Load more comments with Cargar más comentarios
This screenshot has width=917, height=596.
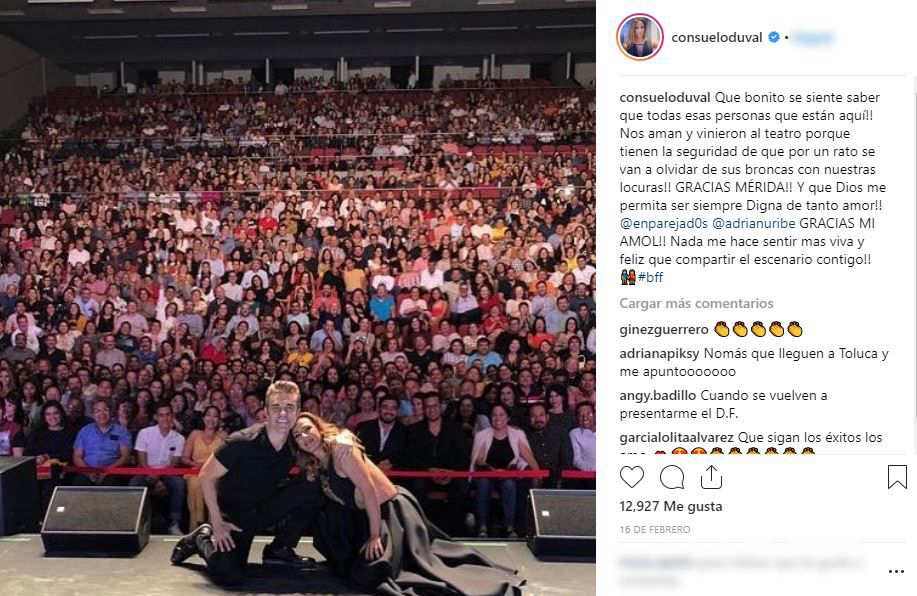(x=696, y=304)
